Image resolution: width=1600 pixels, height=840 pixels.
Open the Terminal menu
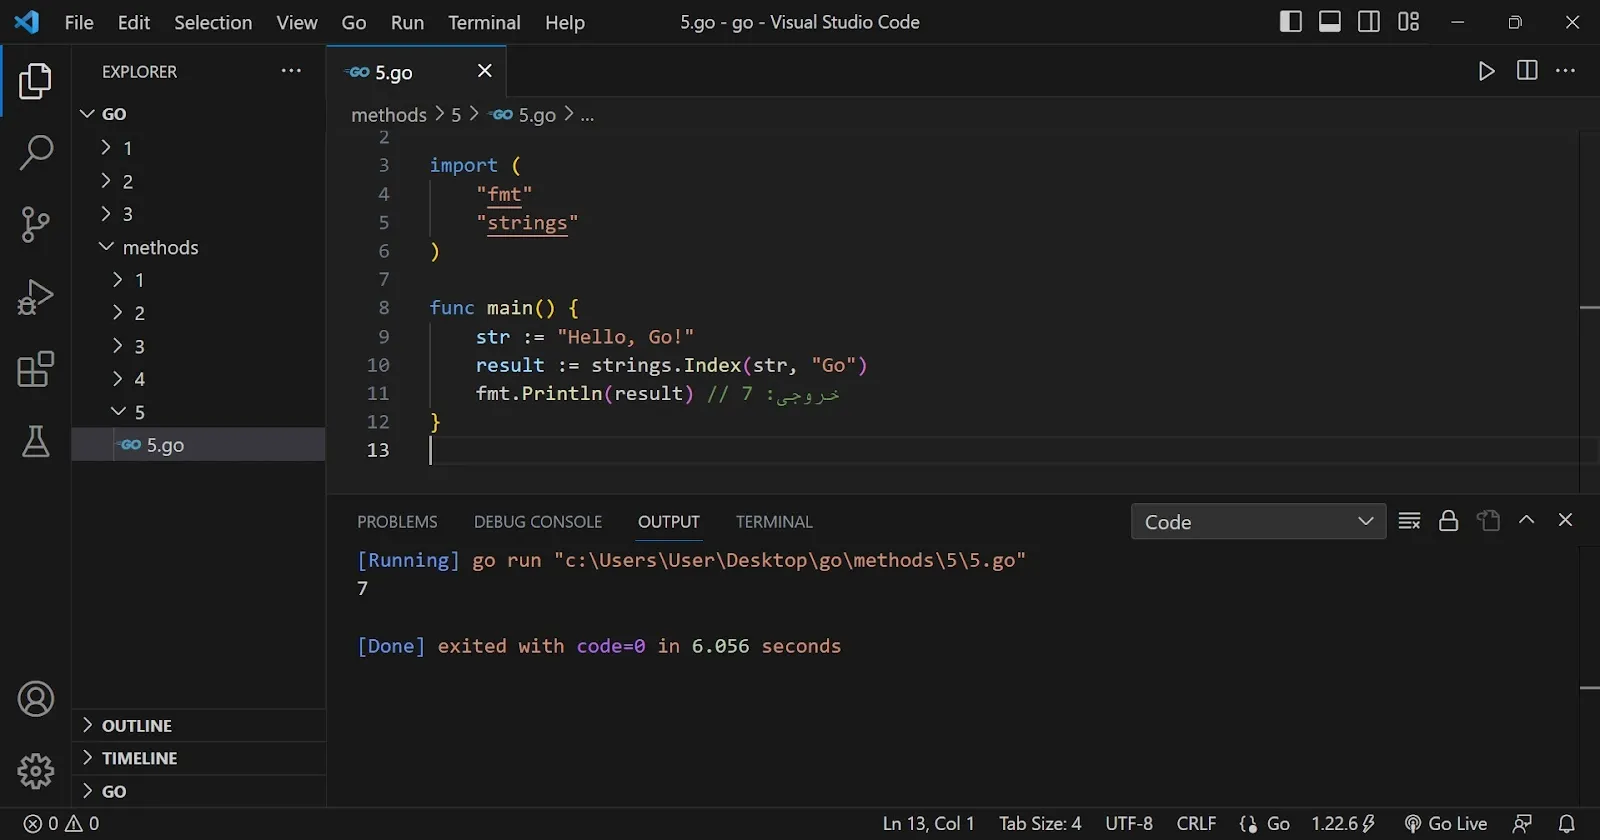tap(484, 22)
